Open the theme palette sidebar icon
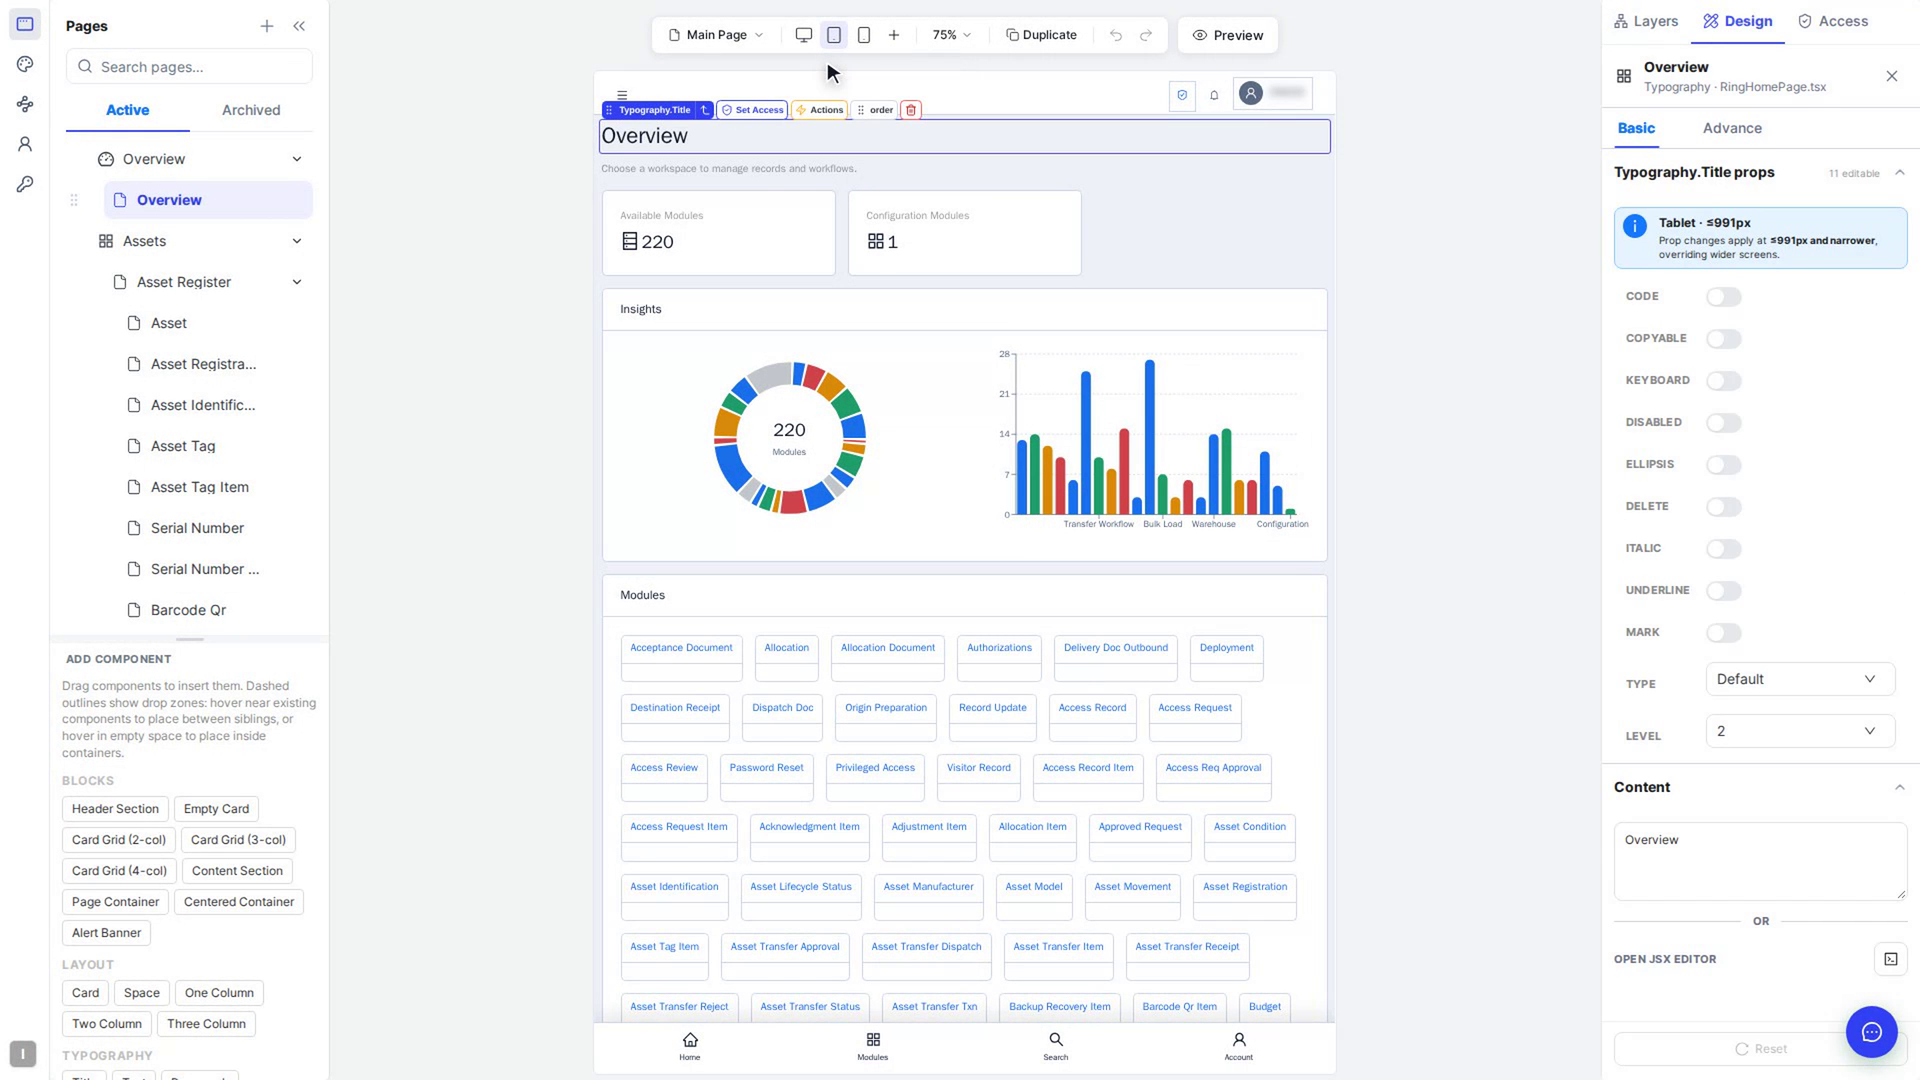The height and width of the screenshot is (1080, 1920). (25, 64)
